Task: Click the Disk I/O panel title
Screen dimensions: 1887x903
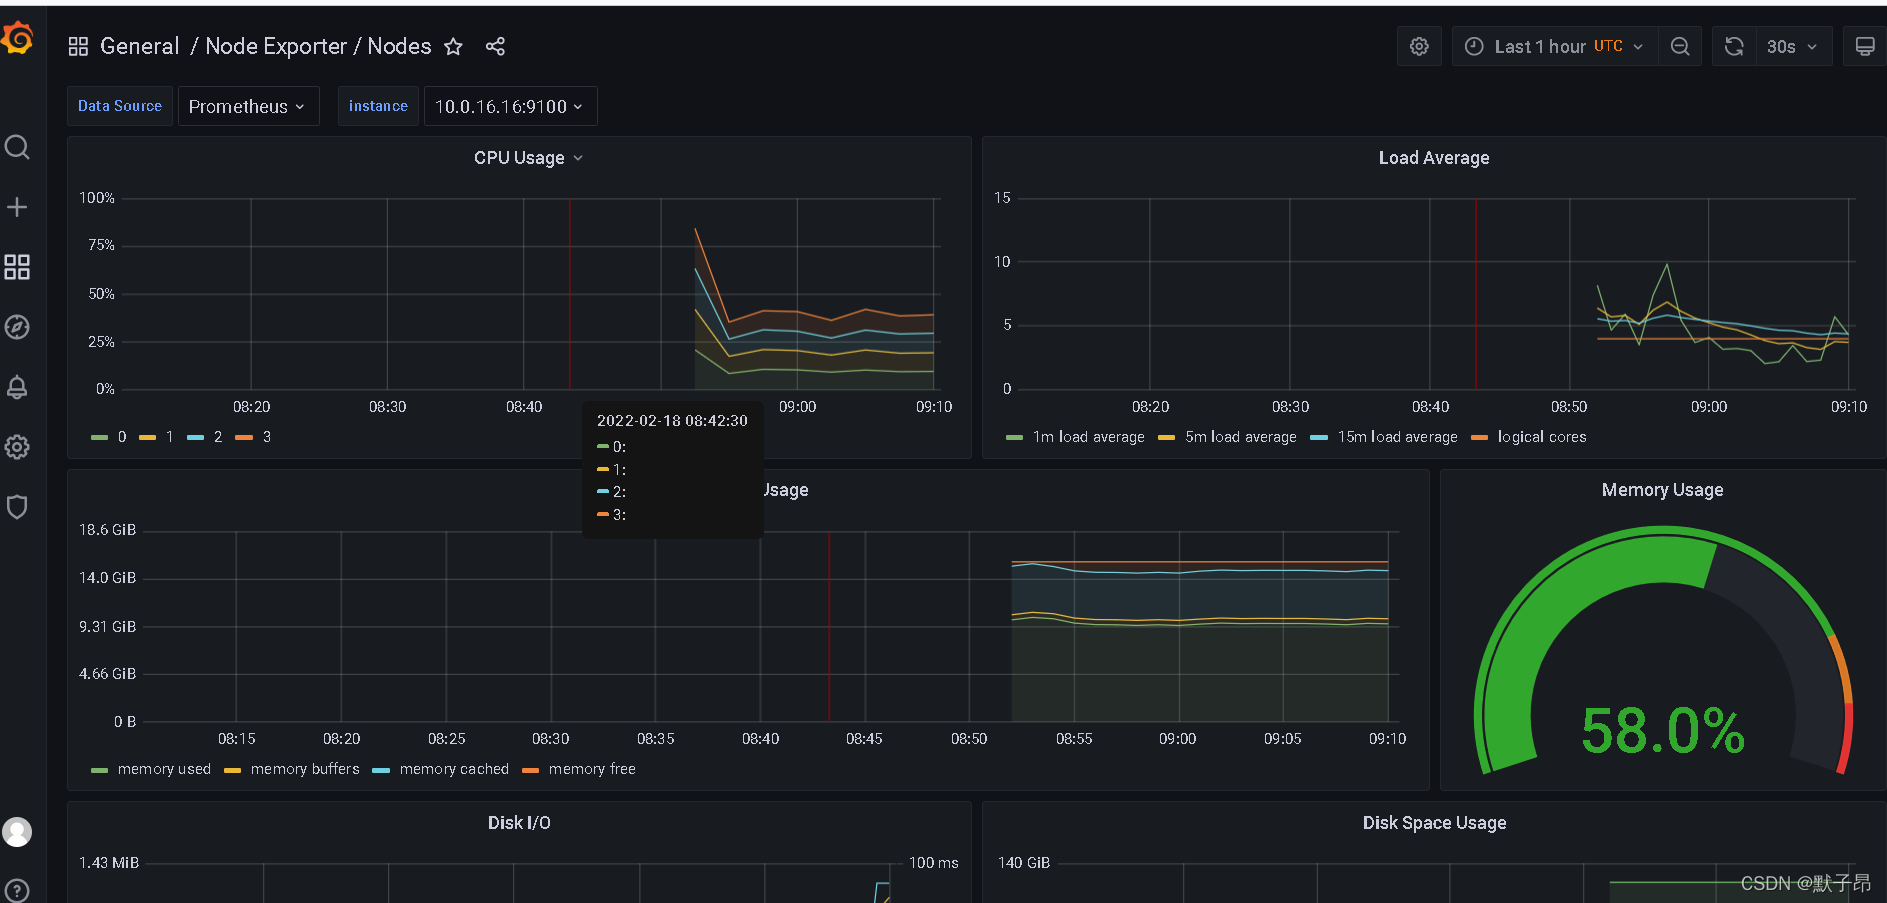Action: click(x=519, y=823)
